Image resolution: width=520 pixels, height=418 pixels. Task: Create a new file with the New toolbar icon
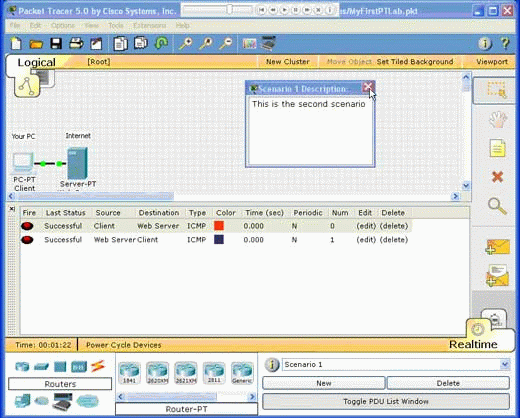(x=16, y=44)
